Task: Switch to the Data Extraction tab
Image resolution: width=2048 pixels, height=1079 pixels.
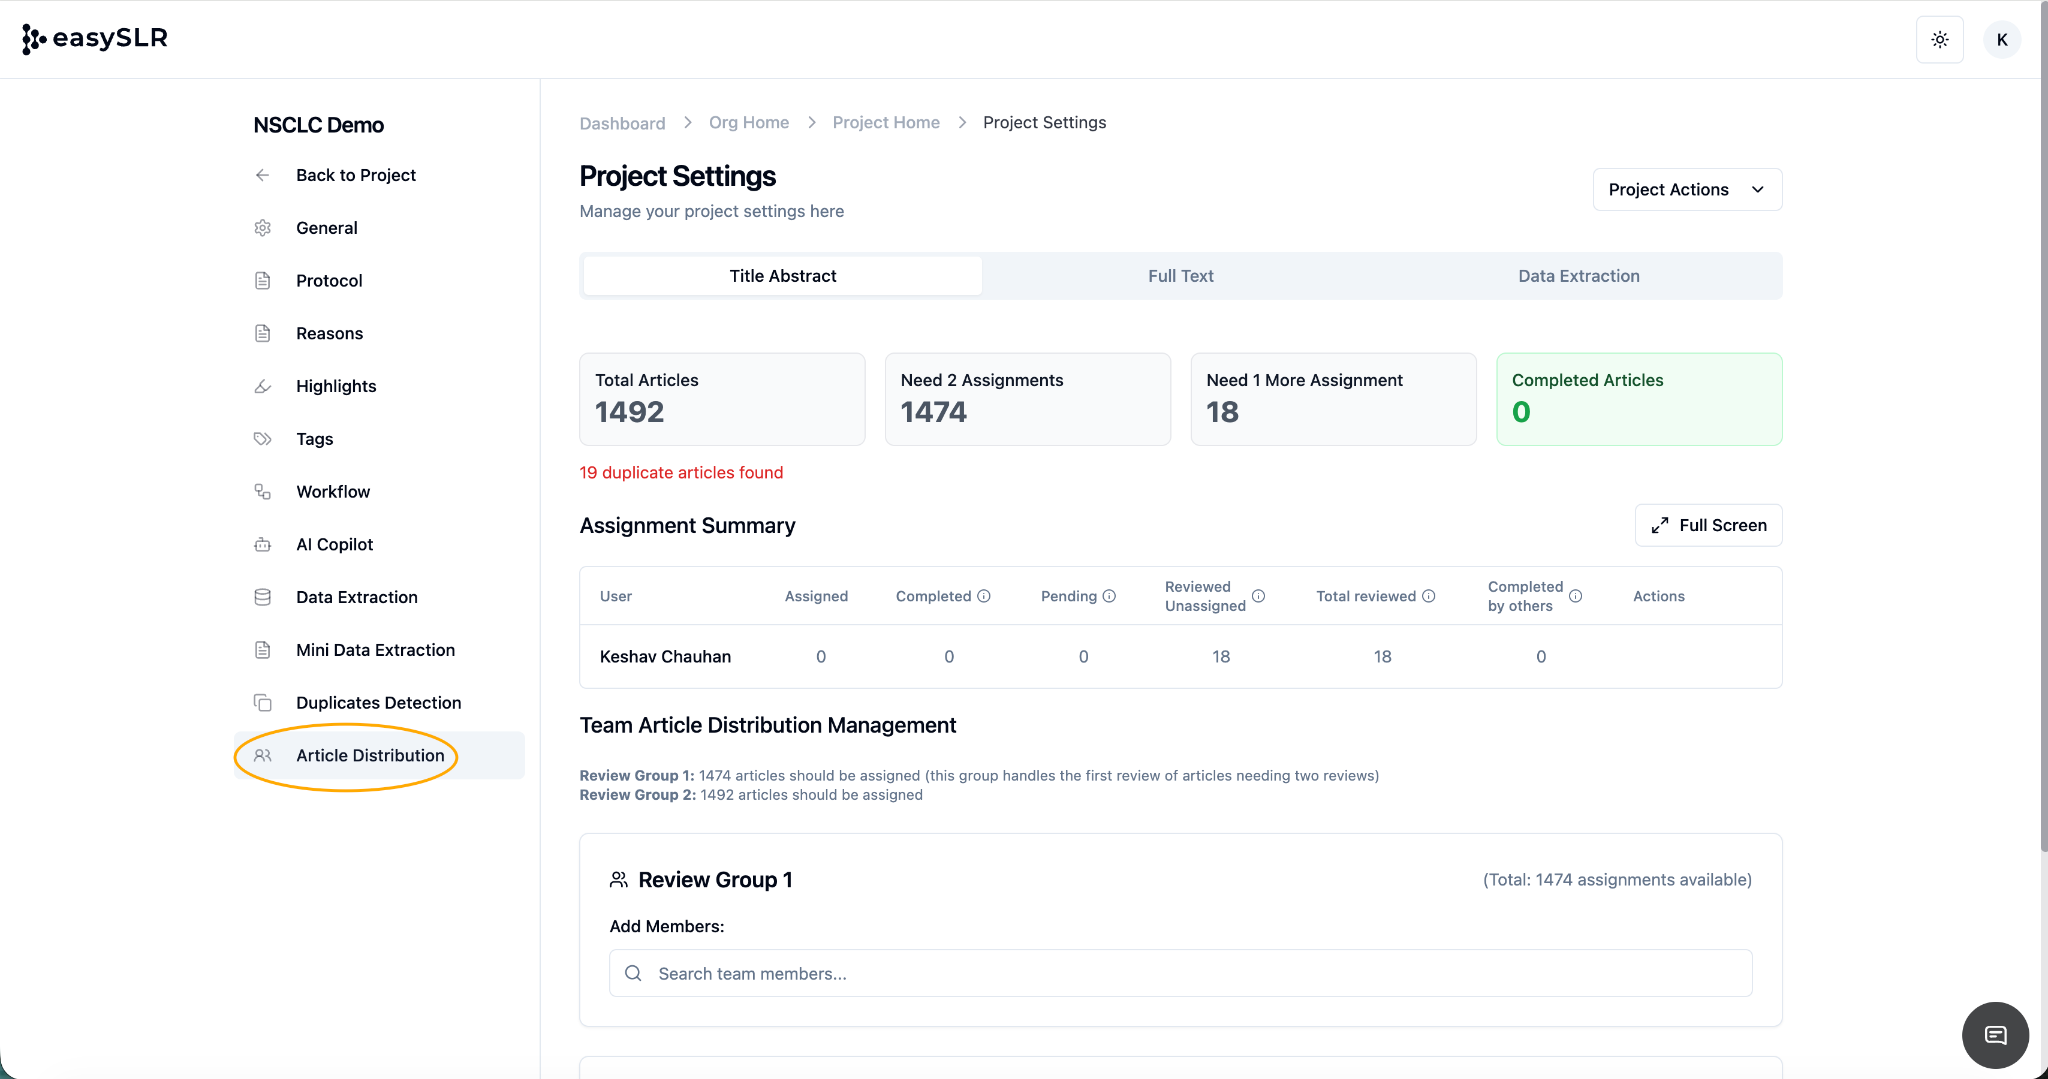Action: pos(1578,276)
